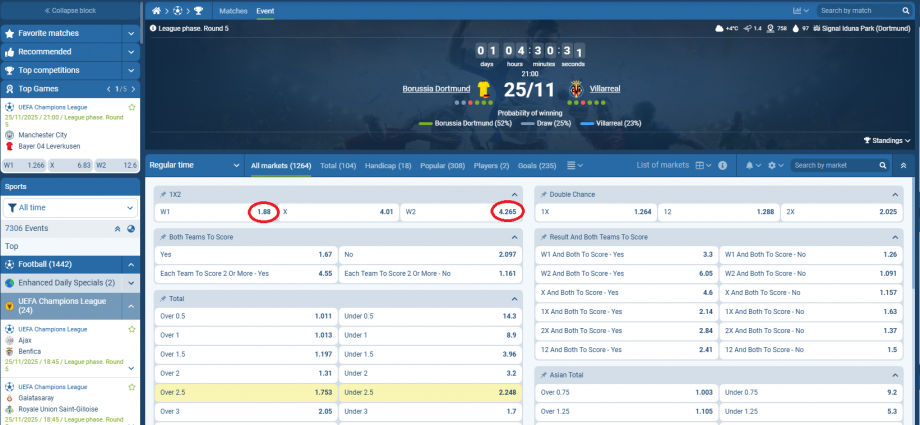Open the Goals (235) tab

point(537,166)
